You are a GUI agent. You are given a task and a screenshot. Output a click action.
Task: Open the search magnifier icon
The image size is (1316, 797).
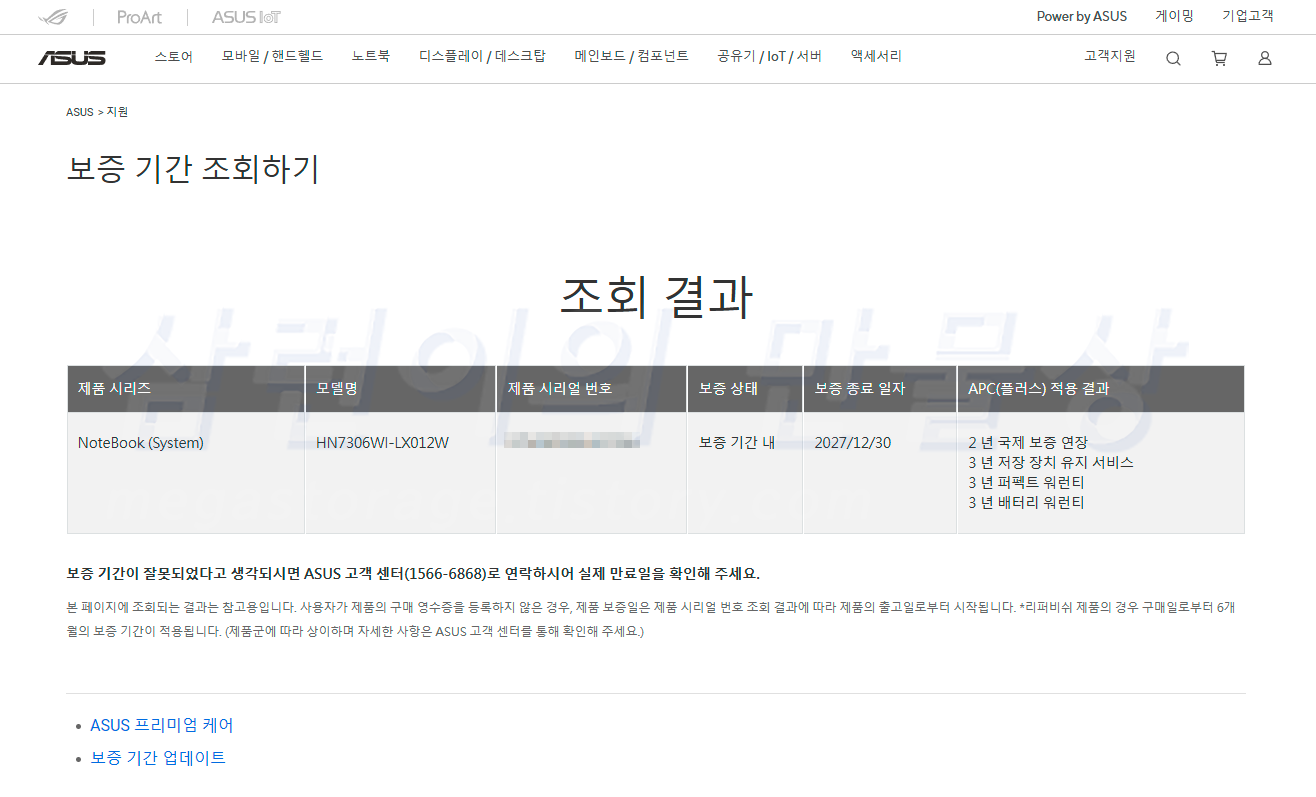tap(1173, 58)
